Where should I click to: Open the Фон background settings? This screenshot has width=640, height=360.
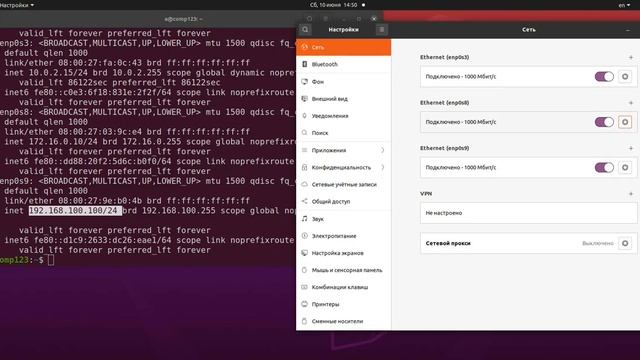pyautogui.click(x=344, y=82)
